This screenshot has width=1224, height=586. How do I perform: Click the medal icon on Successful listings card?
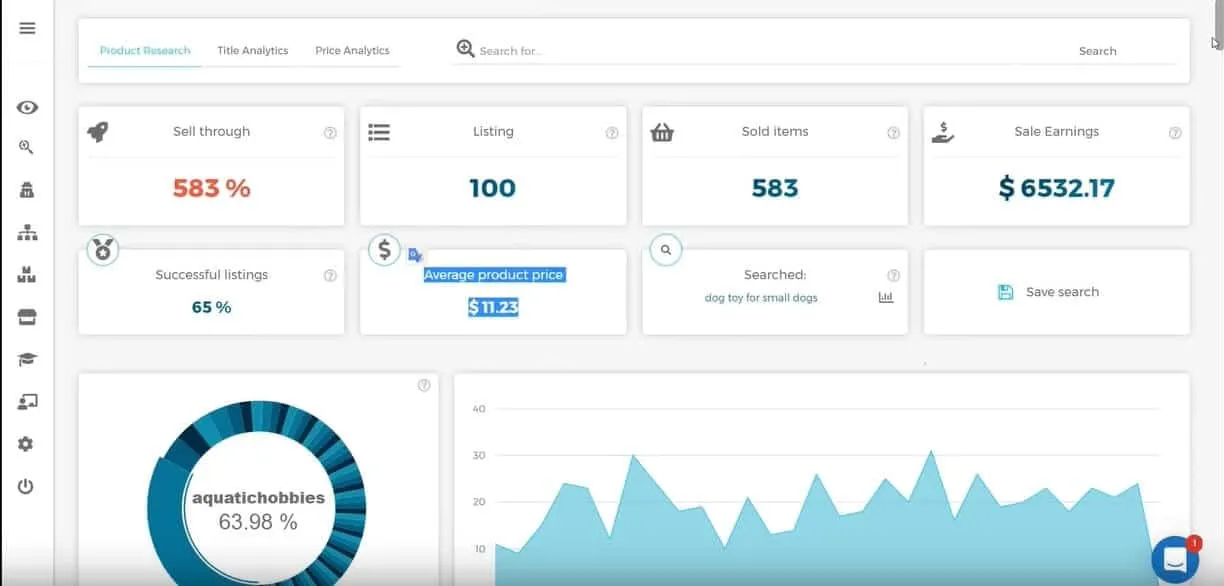[x=102, y=250]
